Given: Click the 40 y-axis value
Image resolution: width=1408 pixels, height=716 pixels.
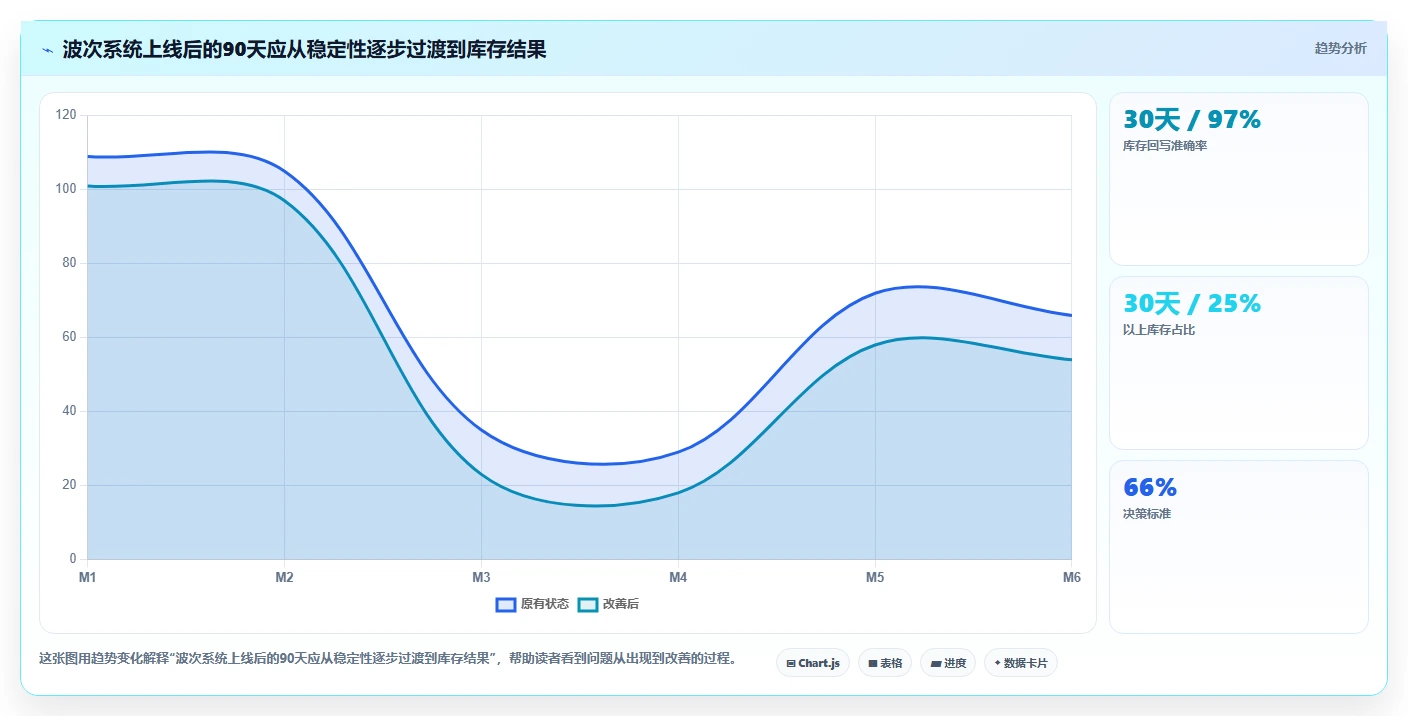Looking at the screenshot, I should coord(69,411).
